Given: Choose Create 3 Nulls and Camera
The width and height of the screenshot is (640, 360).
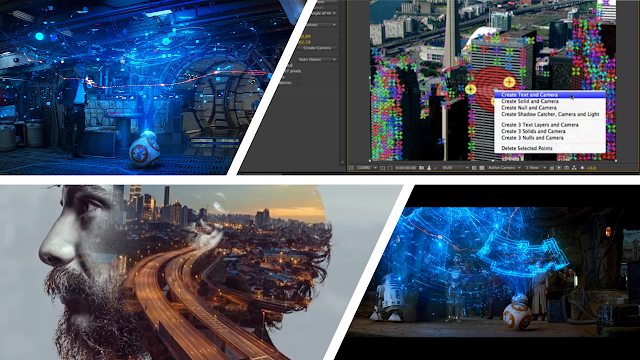Looking at the screenshot, I should [x=549, y=138].
